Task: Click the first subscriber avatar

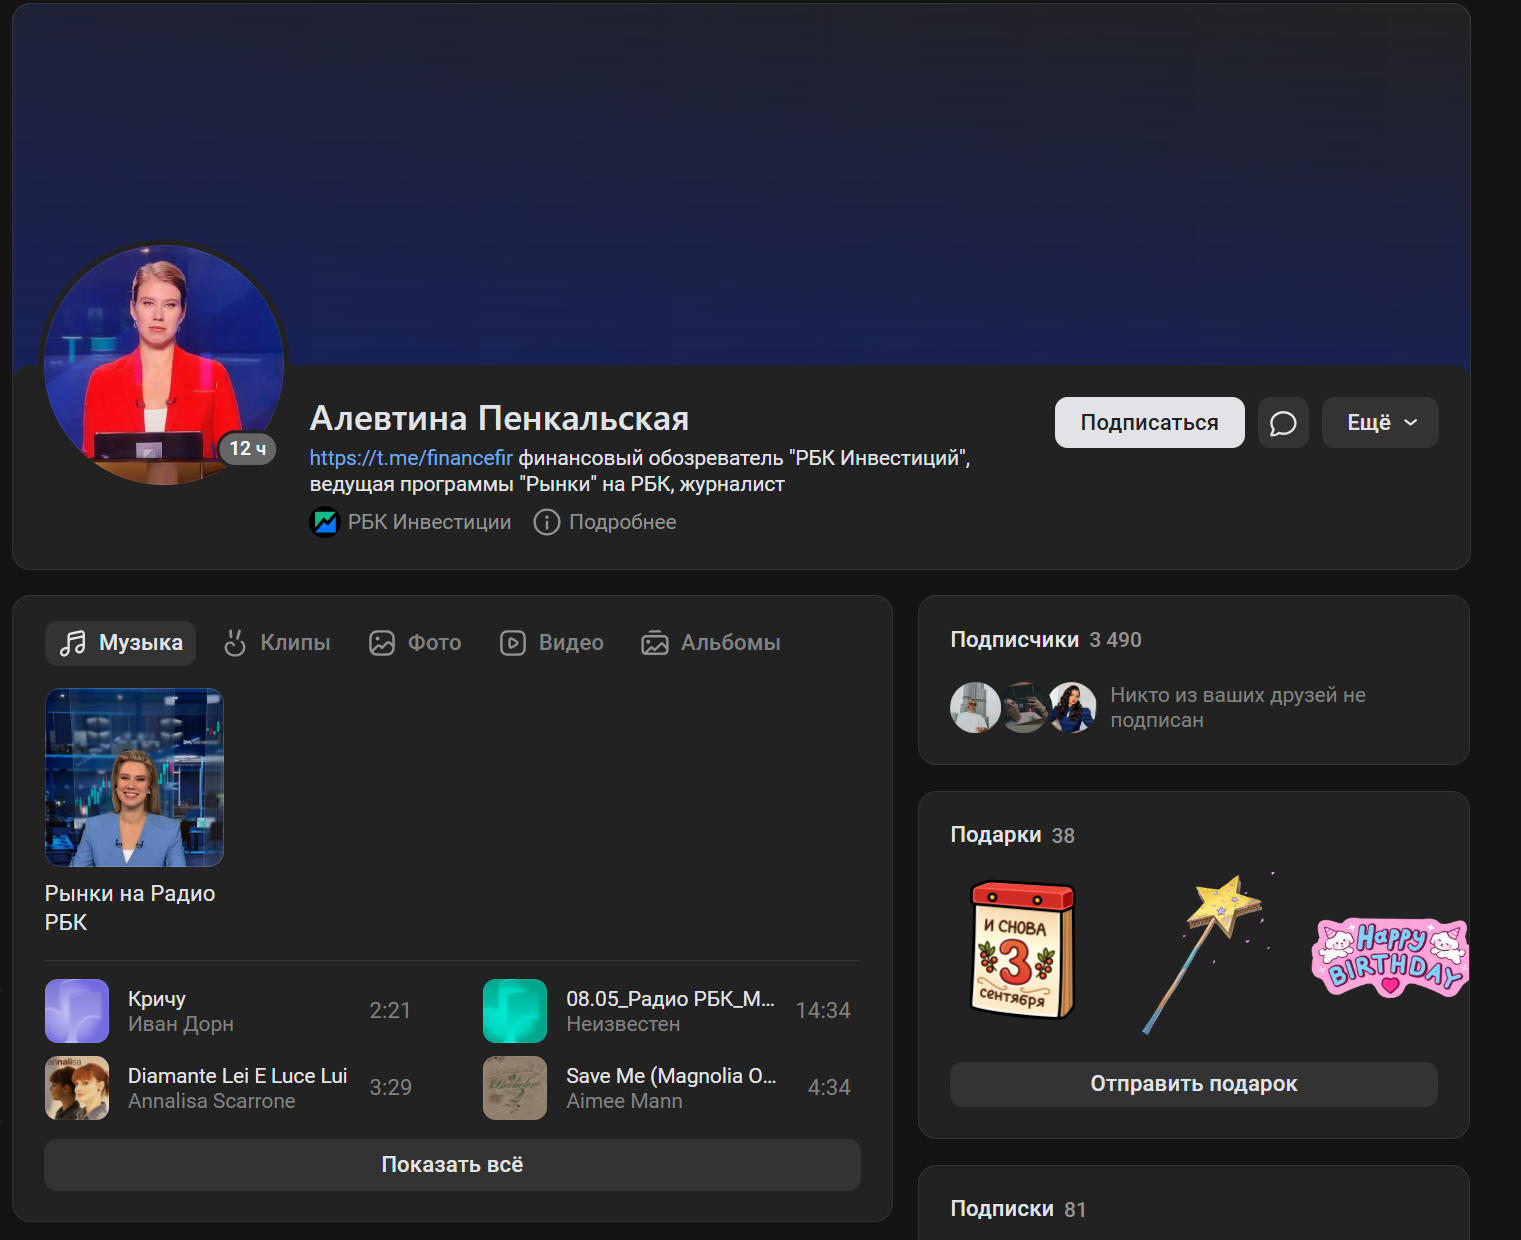Action: (975, 708)
